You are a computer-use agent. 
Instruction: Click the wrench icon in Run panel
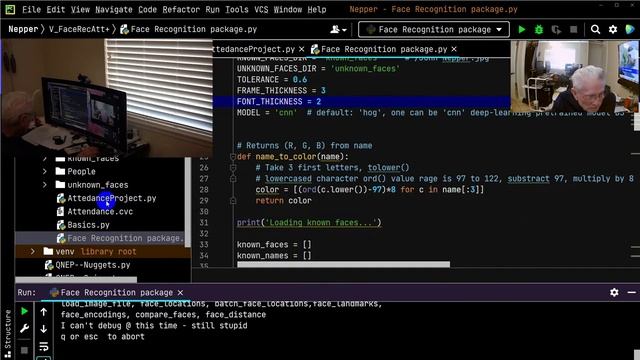click(24, 329)
